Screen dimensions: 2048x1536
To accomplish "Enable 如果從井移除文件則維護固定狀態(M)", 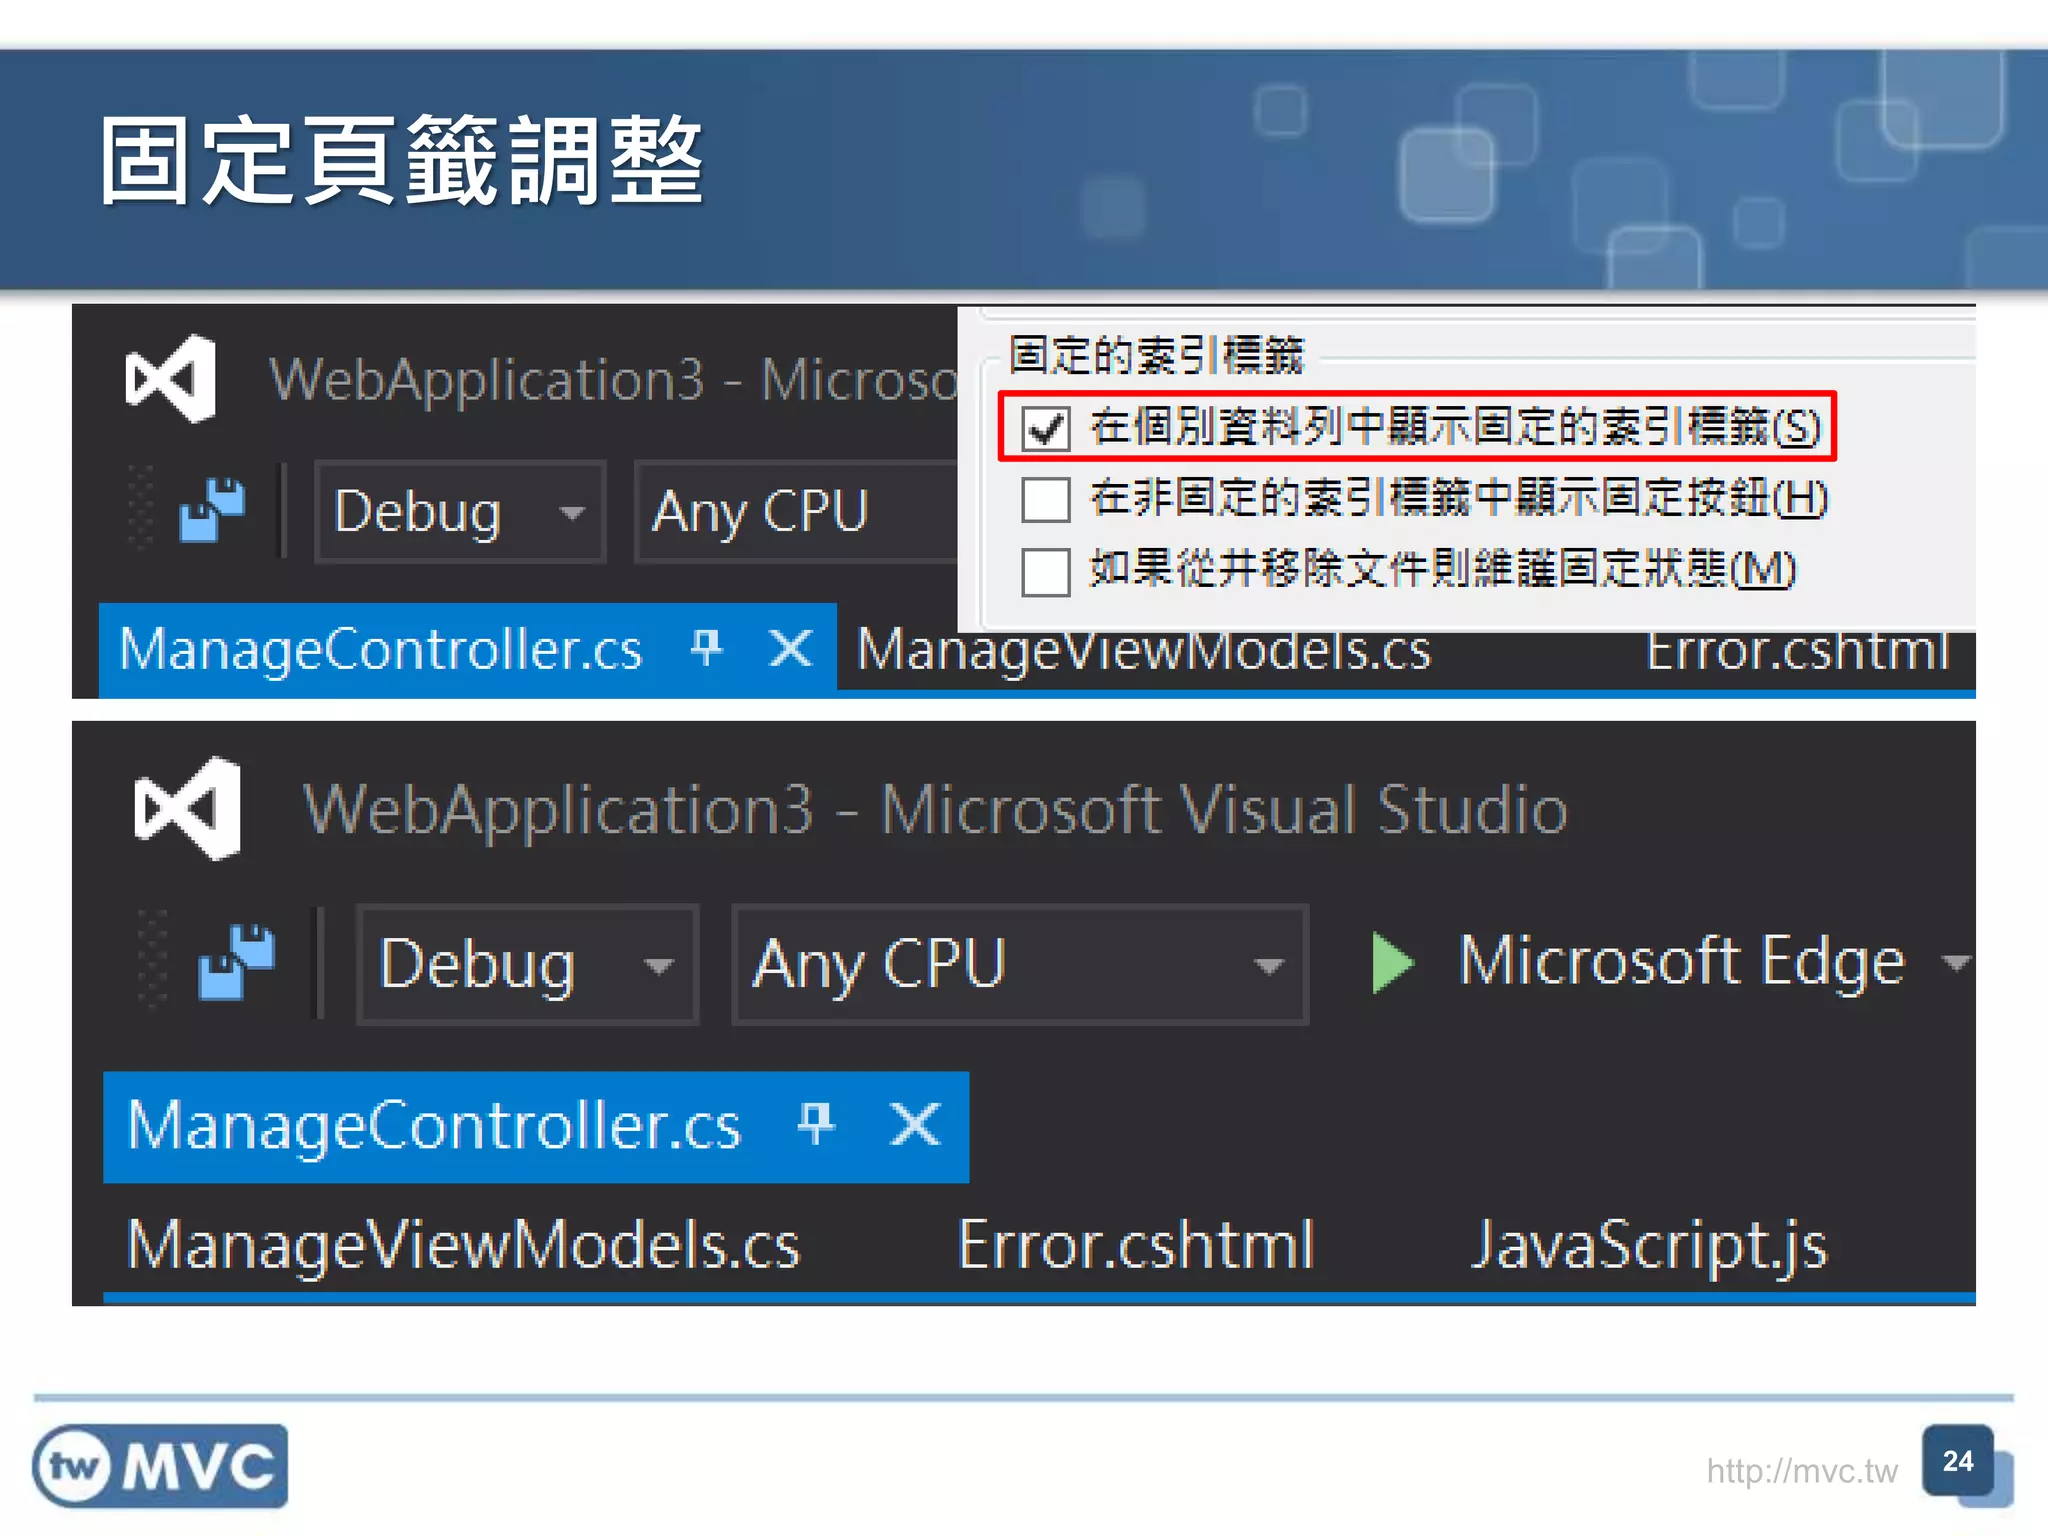I will tap(1046, 571).
